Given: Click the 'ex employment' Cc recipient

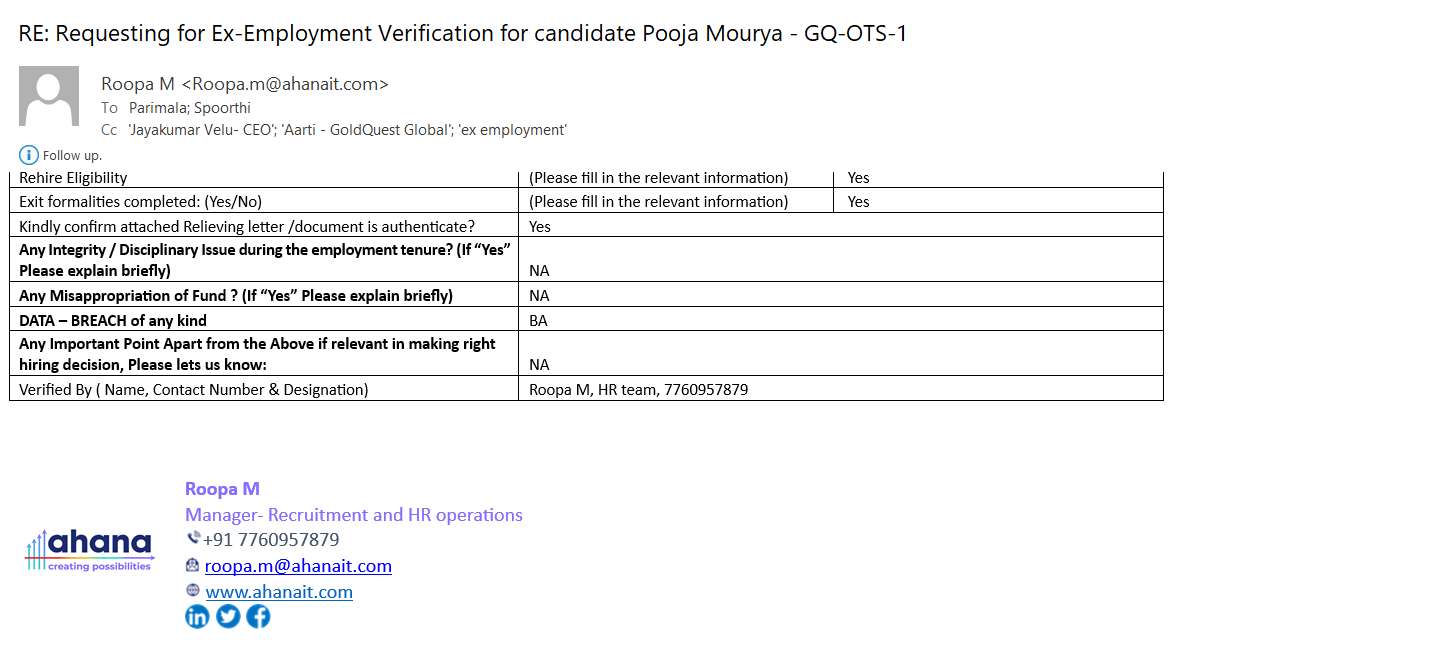Looking at the screenshot, I should click(513, 130).
